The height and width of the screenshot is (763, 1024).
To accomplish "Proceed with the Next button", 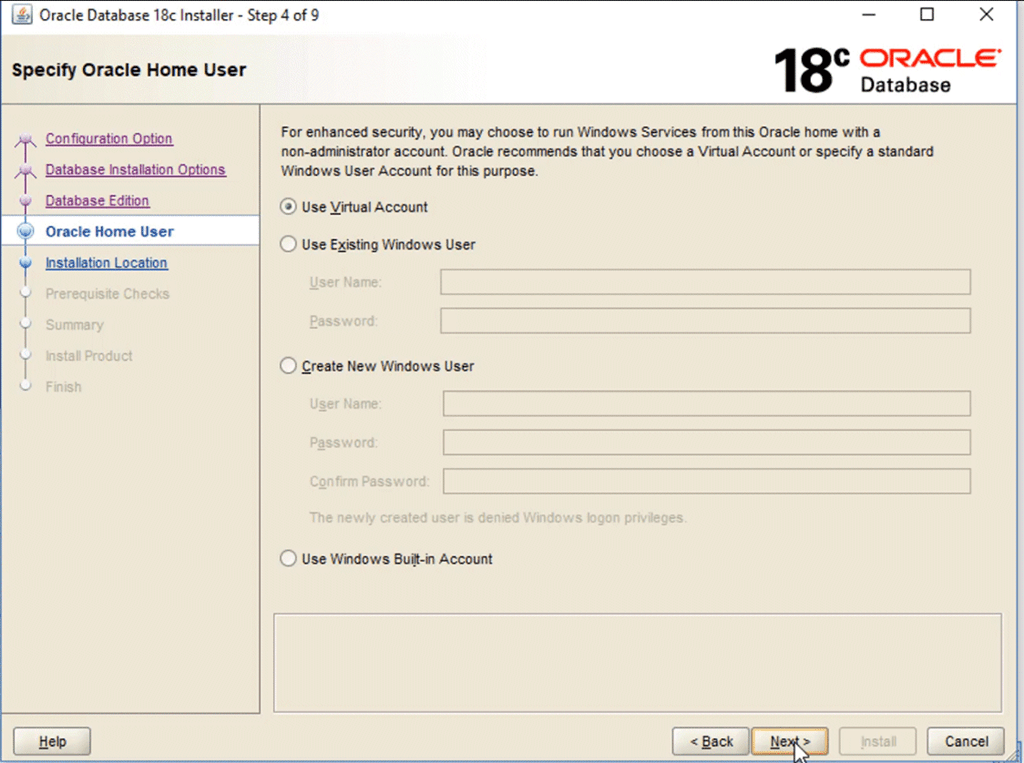I will 790,741.
